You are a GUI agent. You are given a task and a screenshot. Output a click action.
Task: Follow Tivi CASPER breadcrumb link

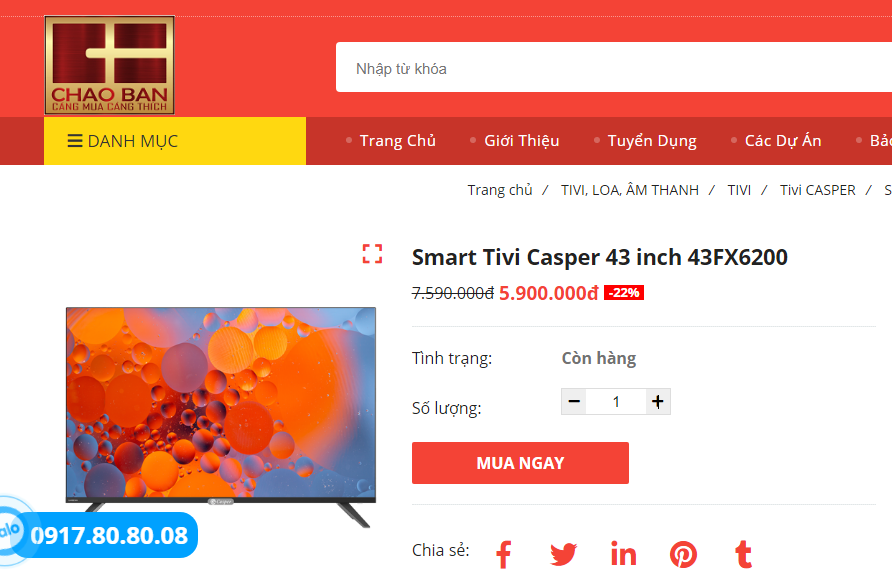click(817, 190)
